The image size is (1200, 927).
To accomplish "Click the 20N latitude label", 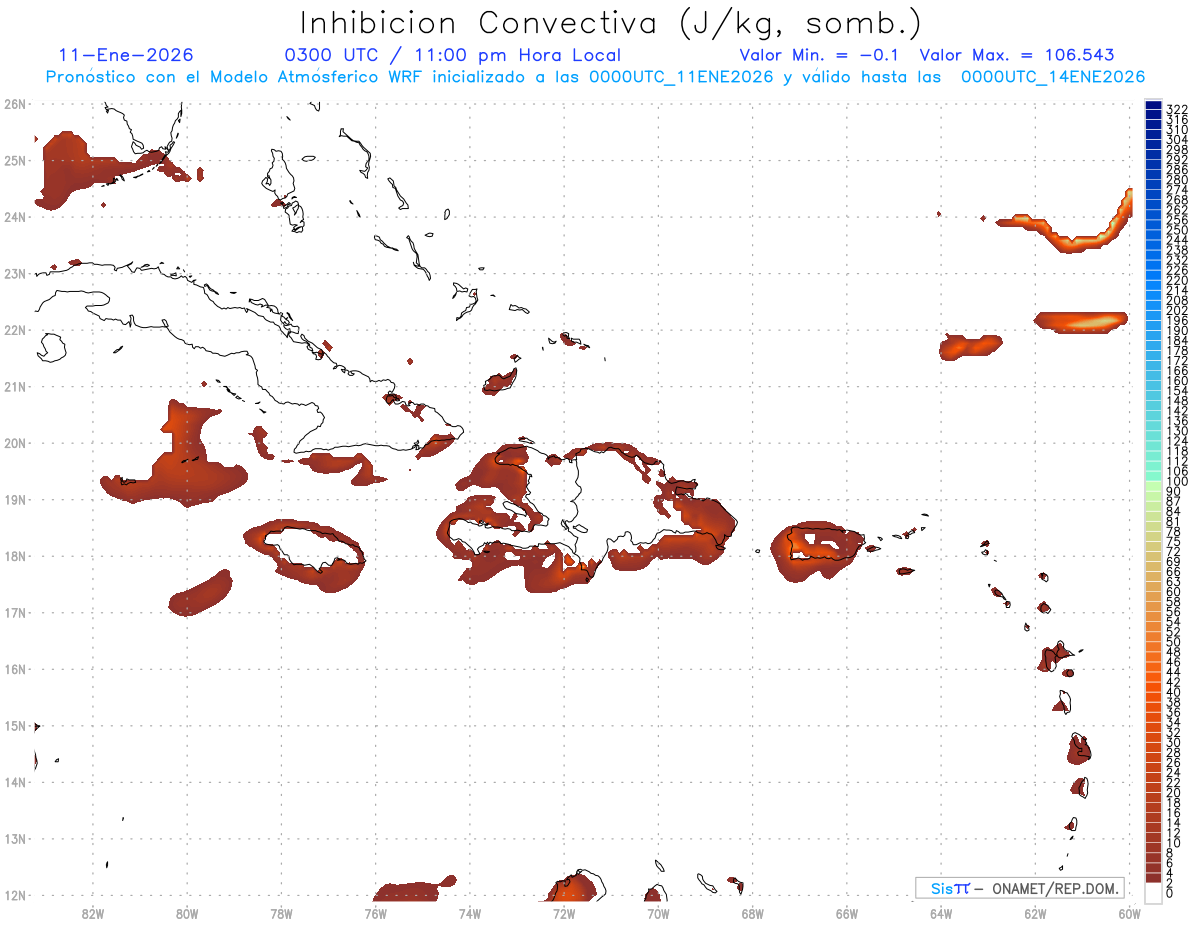I will [x=14, y=443].
